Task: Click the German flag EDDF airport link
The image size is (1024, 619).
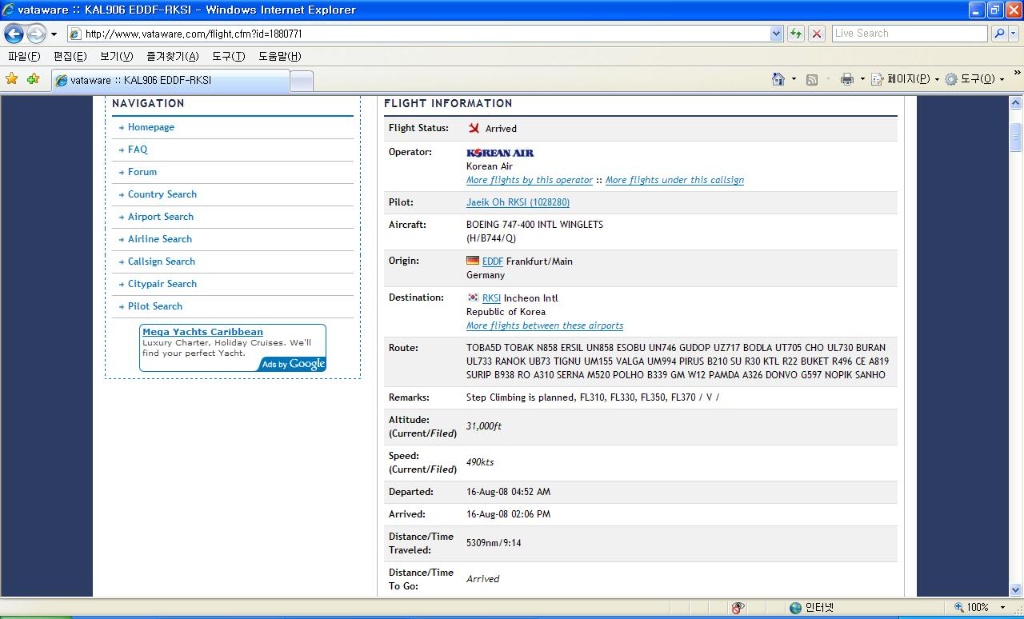Action: (x=492, y=261)
